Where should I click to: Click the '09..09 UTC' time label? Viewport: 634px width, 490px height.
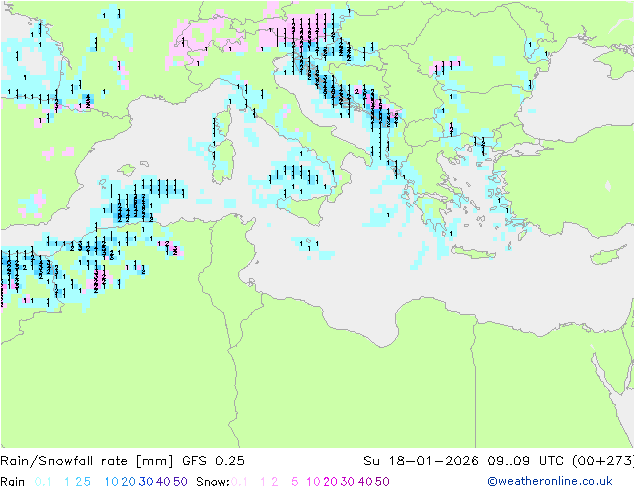(525, 460)
